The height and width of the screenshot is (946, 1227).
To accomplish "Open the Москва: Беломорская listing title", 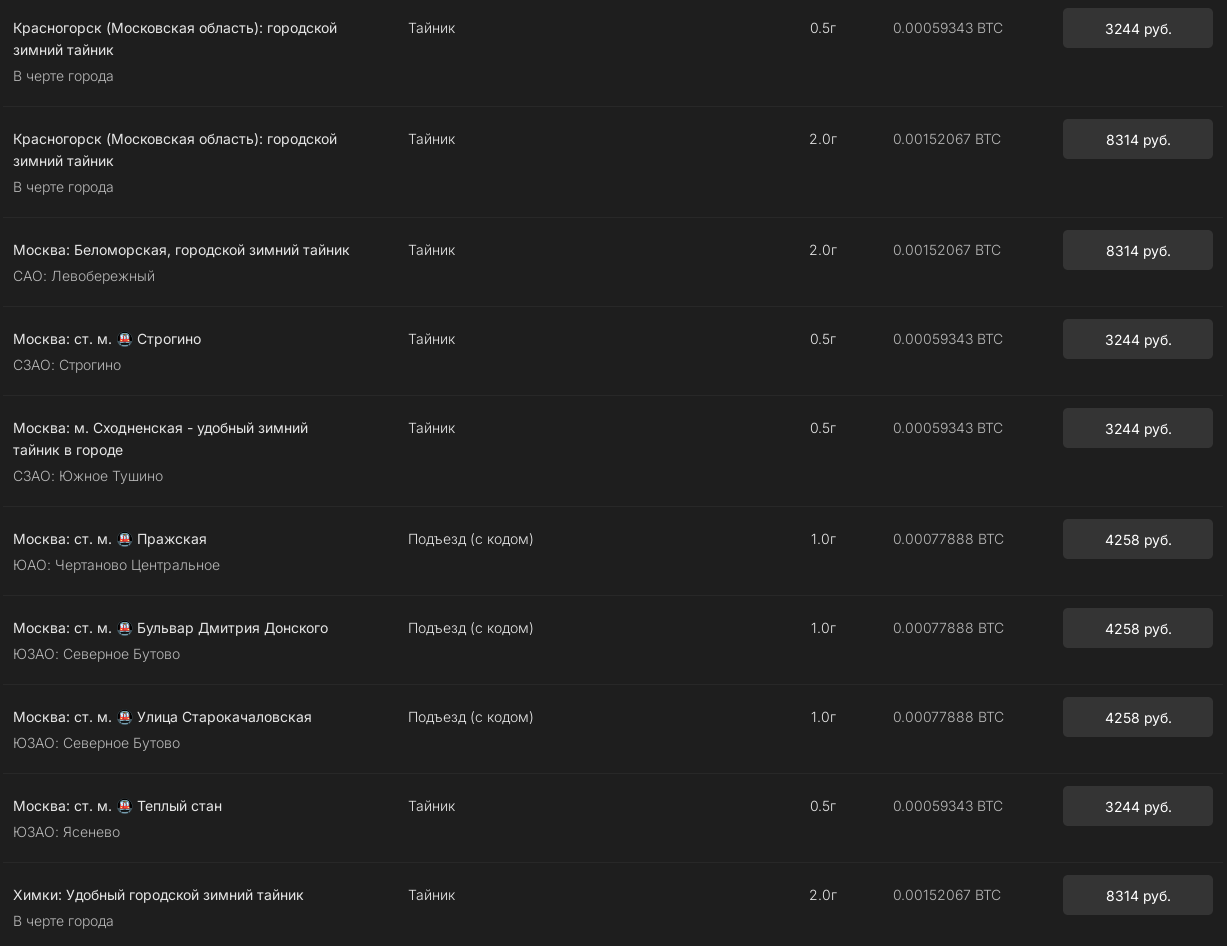I will click(181, 250).
